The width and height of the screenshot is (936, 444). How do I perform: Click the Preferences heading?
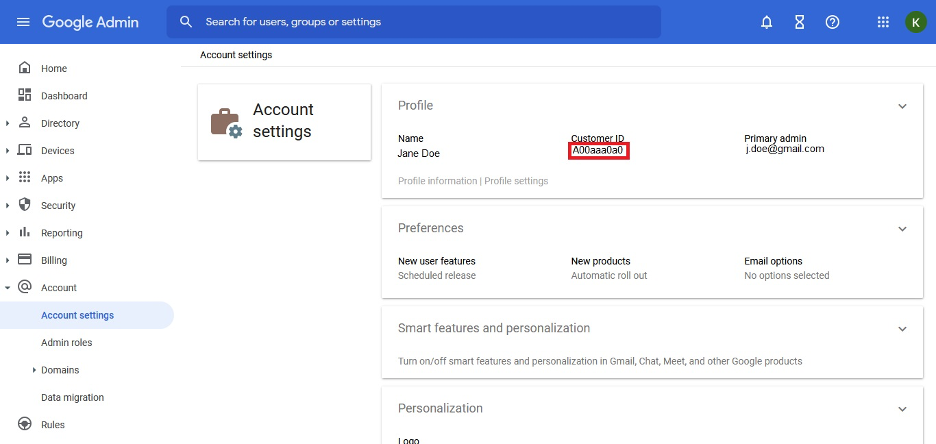coord(430,228)
